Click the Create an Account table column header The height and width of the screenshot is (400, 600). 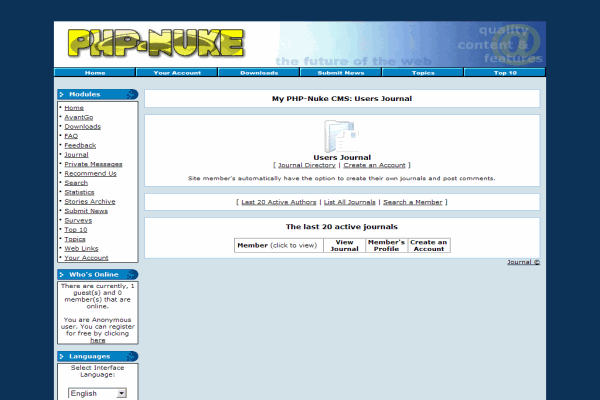tap(429, 245)
